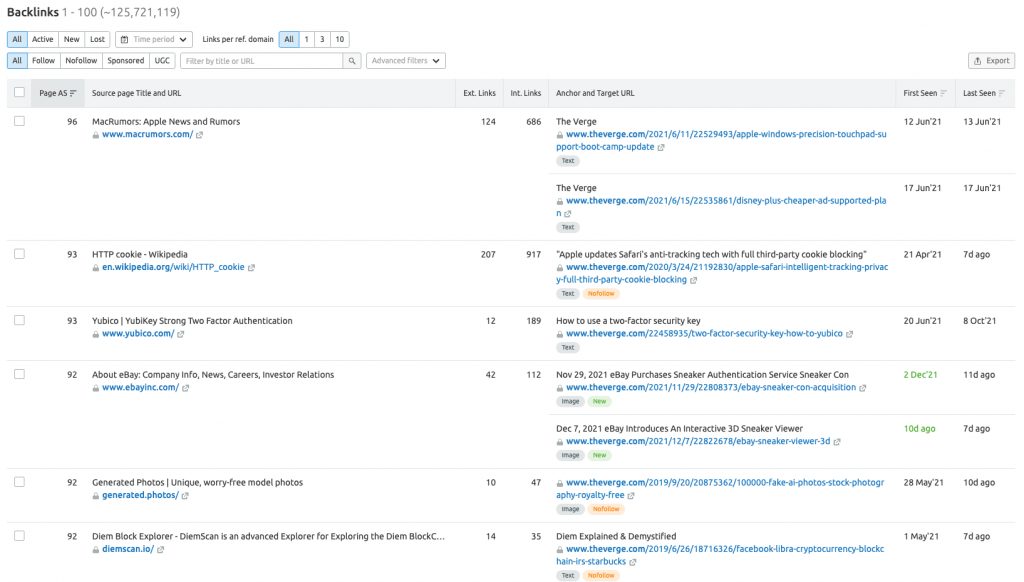Screen dimensions: 1024x582
Task: Click the First Seen sort icon
Action: coord(943,93)
